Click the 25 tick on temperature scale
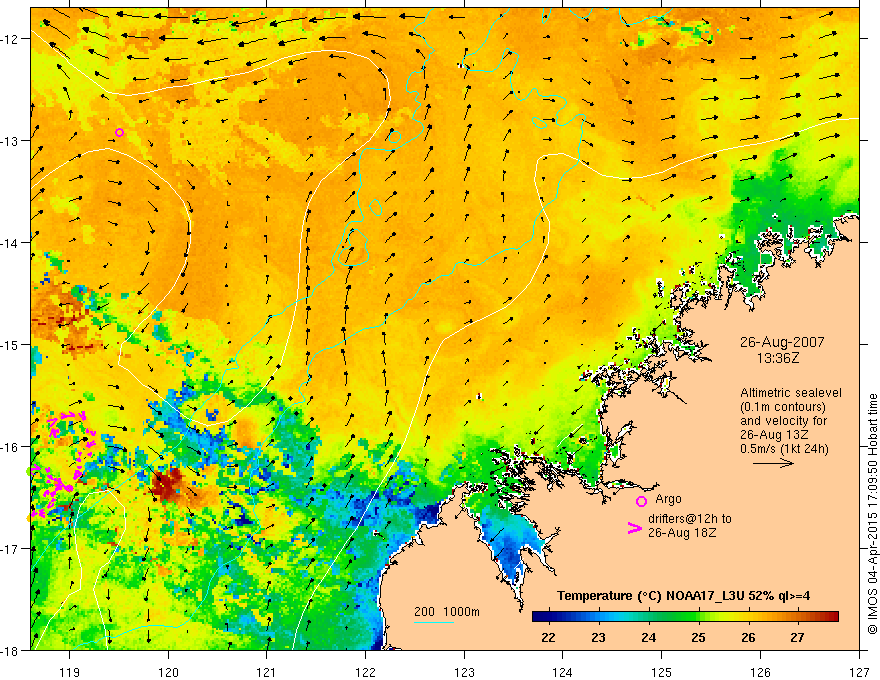The image size is (880, 680). pyautogui.click(x=698, y=637)
